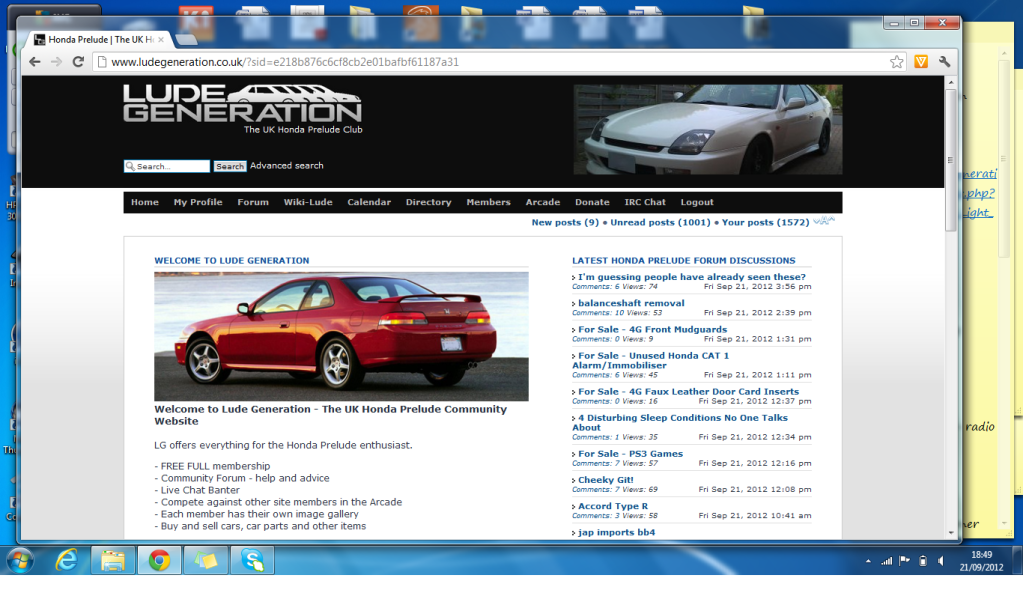Open the Accord Type R thread
The width and height of the screenshot is (1023, 599).
click(613, 506)
